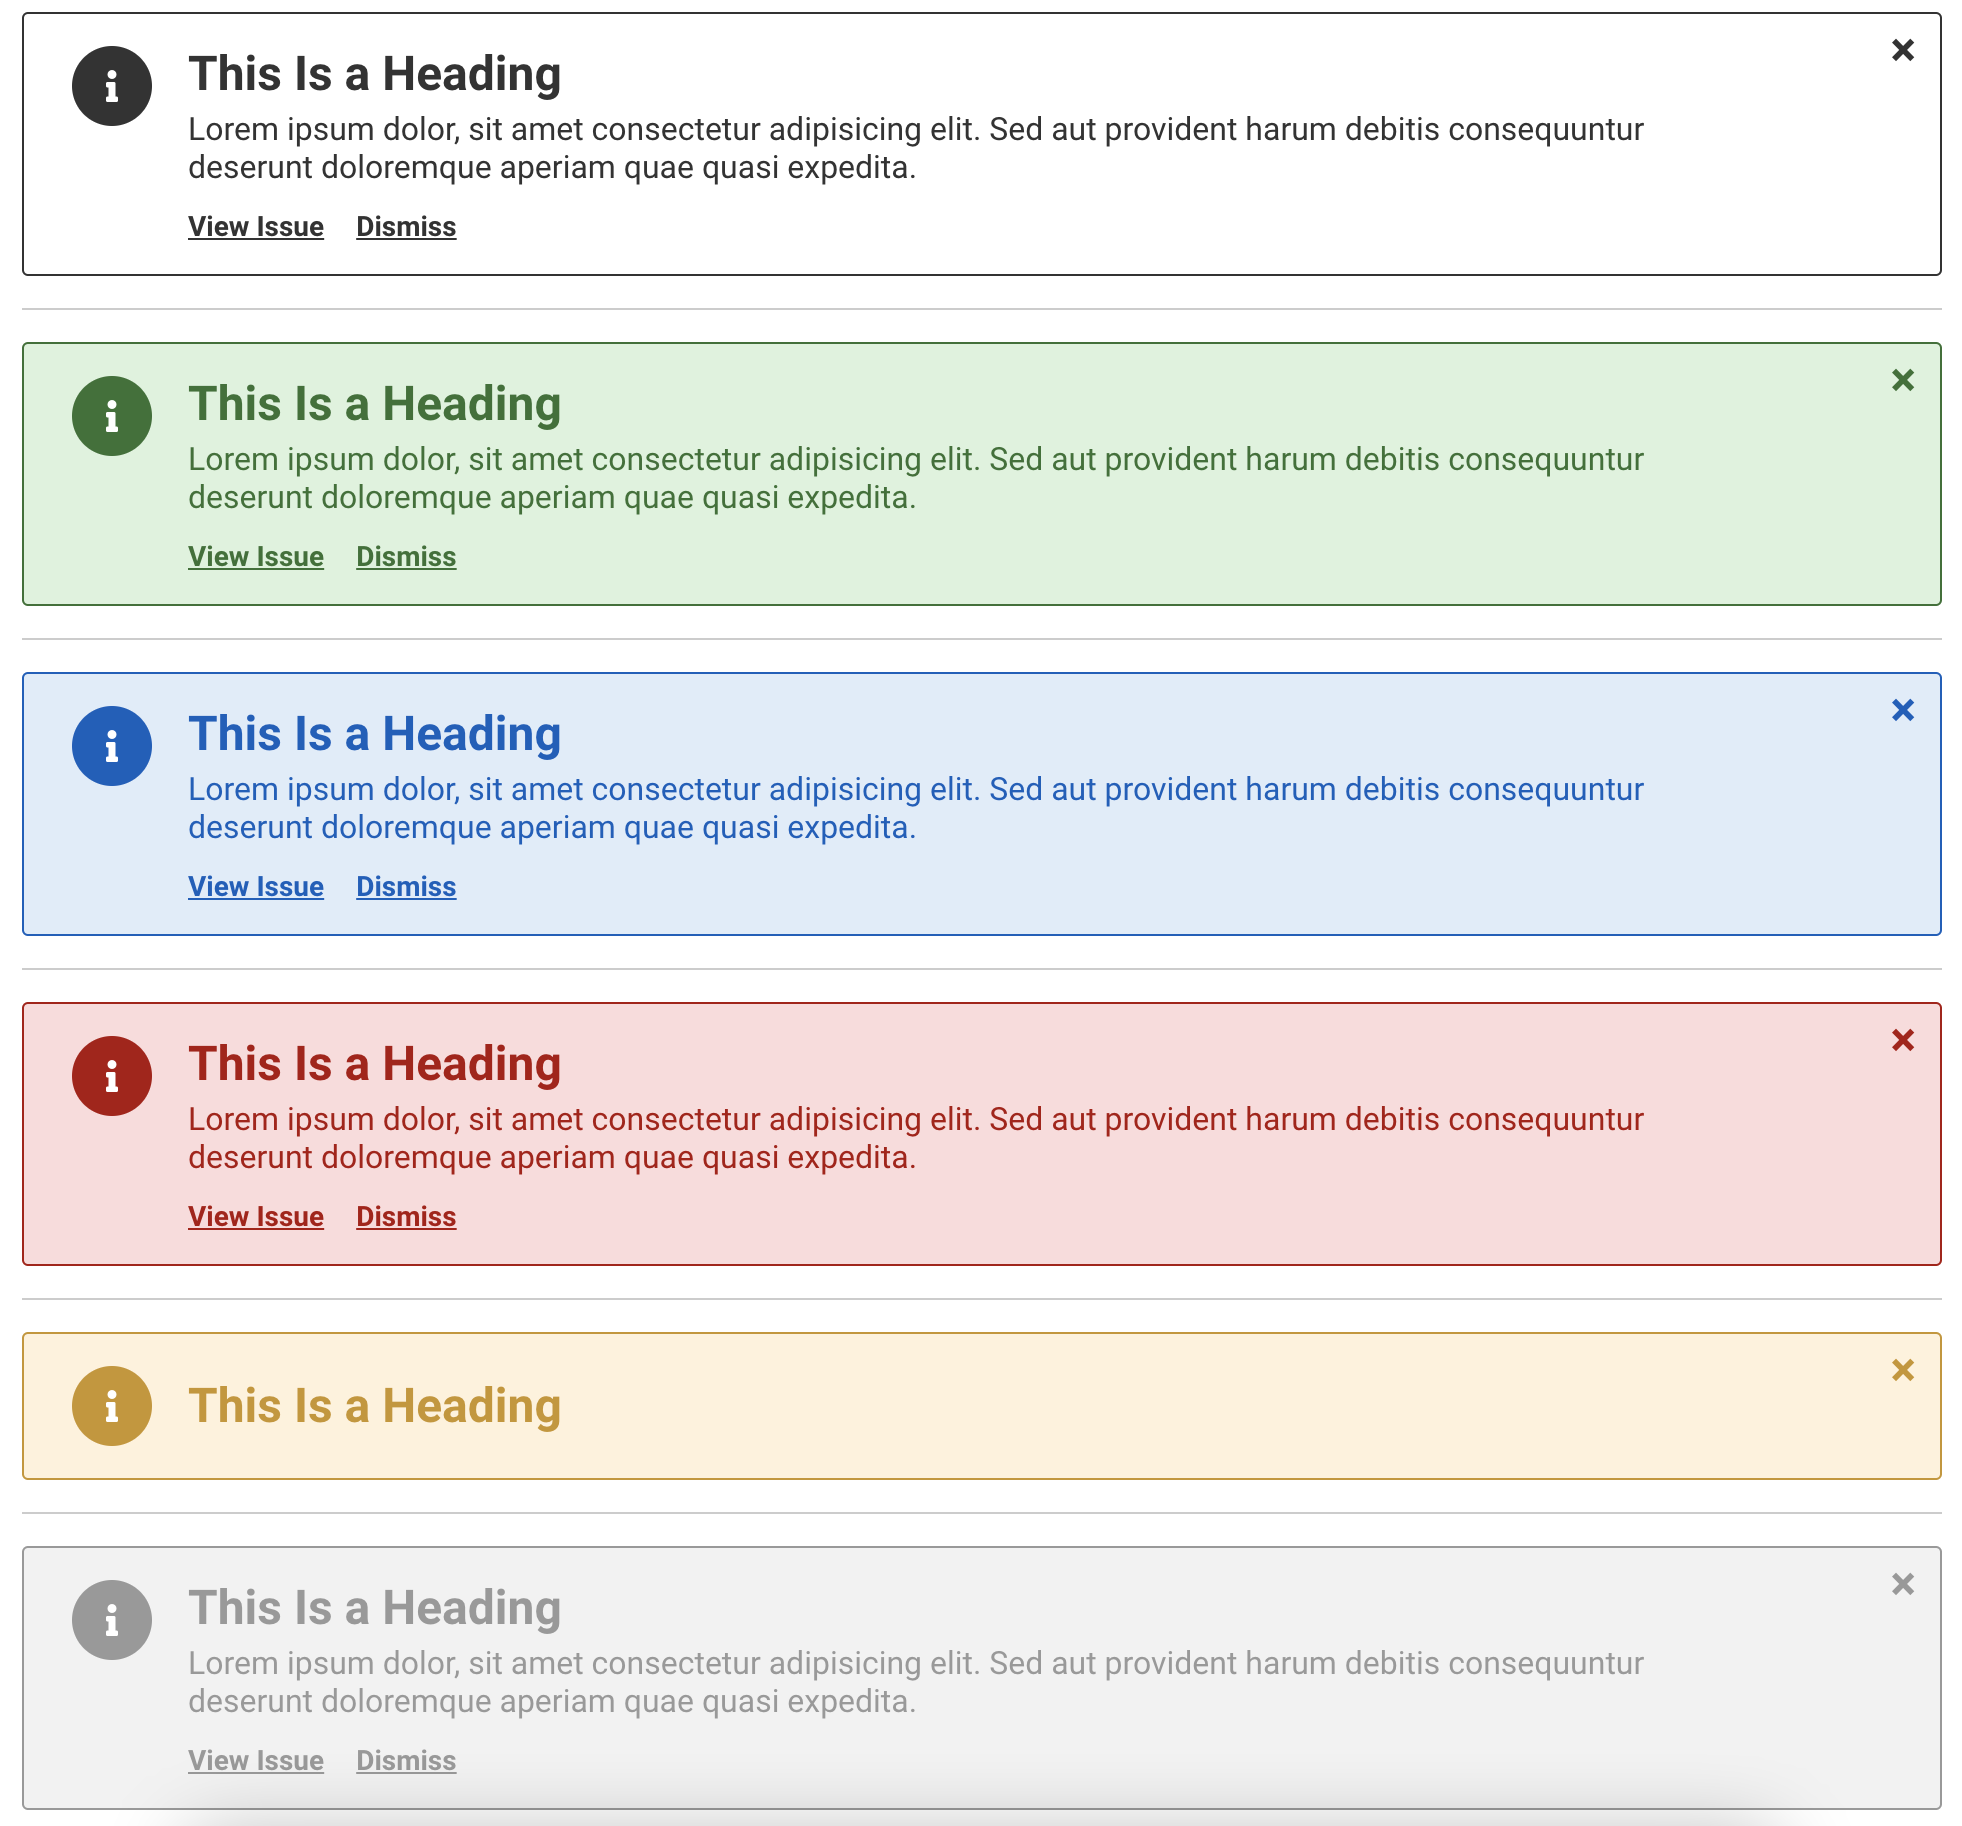Click Dismiss in the gray alert
Screen dimensions: 1962x1826
pos(406,1761)
